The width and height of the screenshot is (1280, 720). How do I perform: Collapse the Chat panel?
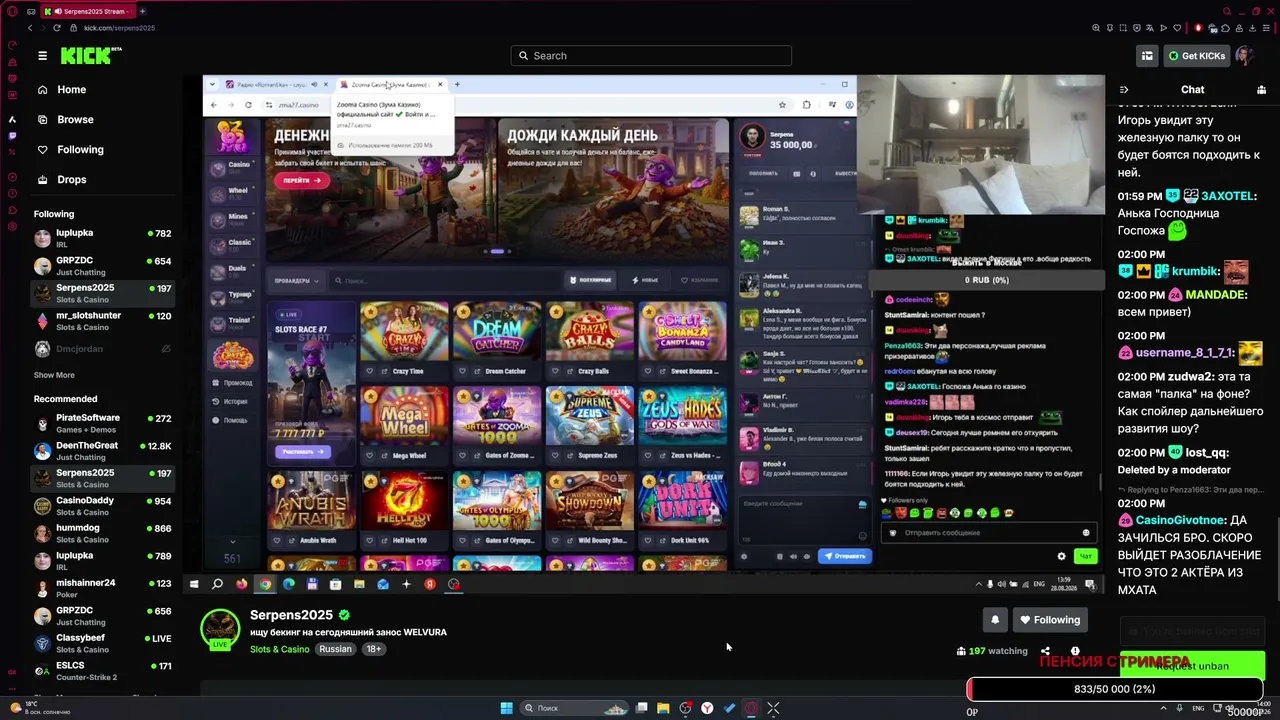[x=1124, y=90]
